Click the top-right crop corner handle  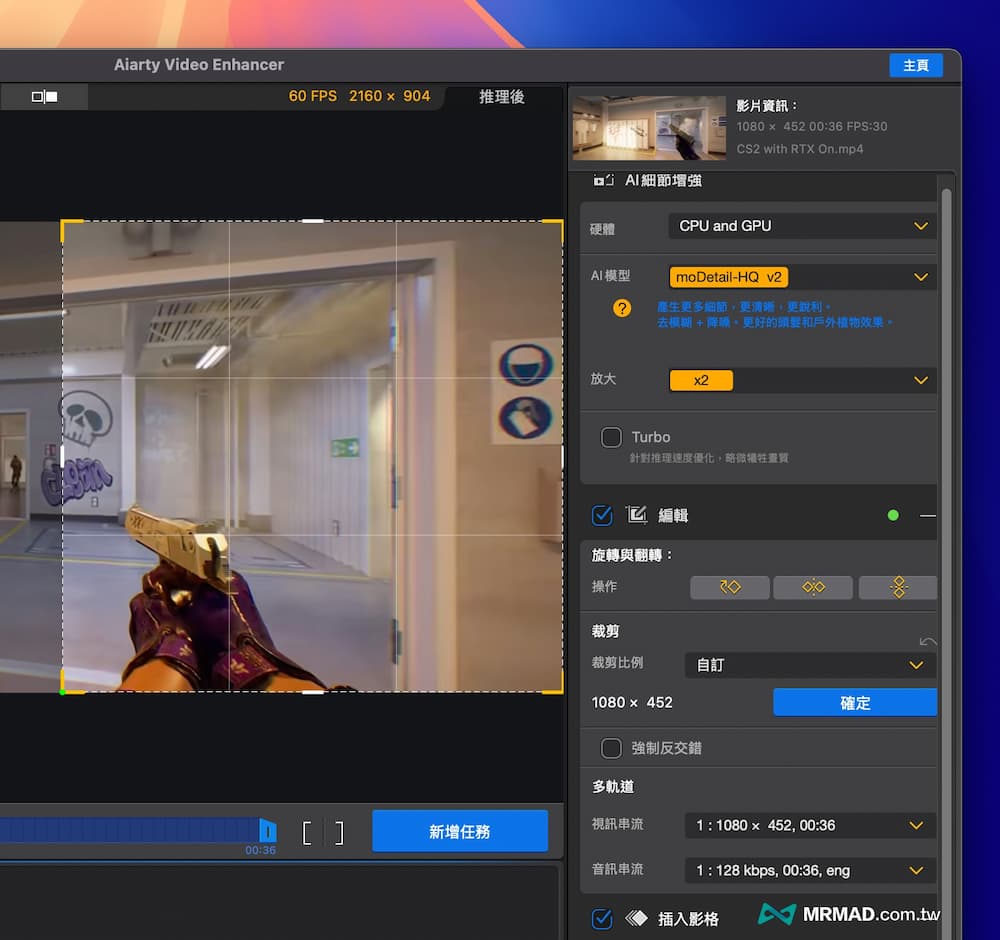pos(554,229)
